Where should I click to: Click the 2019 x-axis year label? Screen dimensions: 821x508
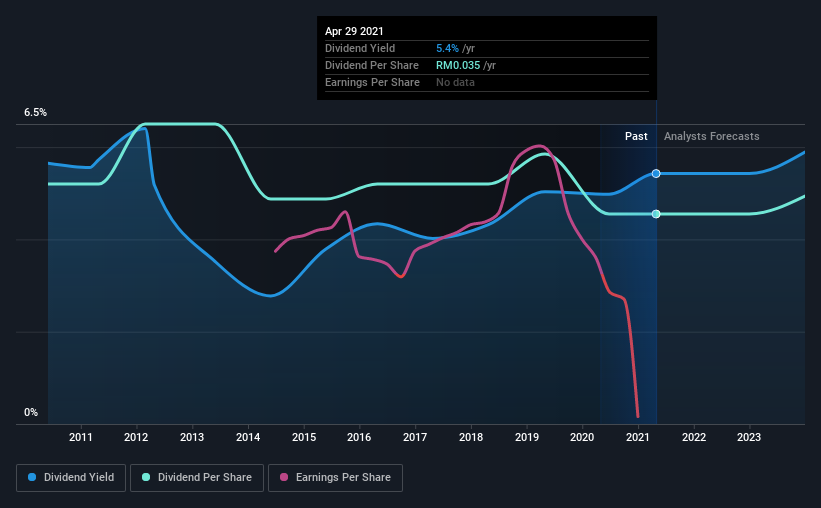coord(527,437)
